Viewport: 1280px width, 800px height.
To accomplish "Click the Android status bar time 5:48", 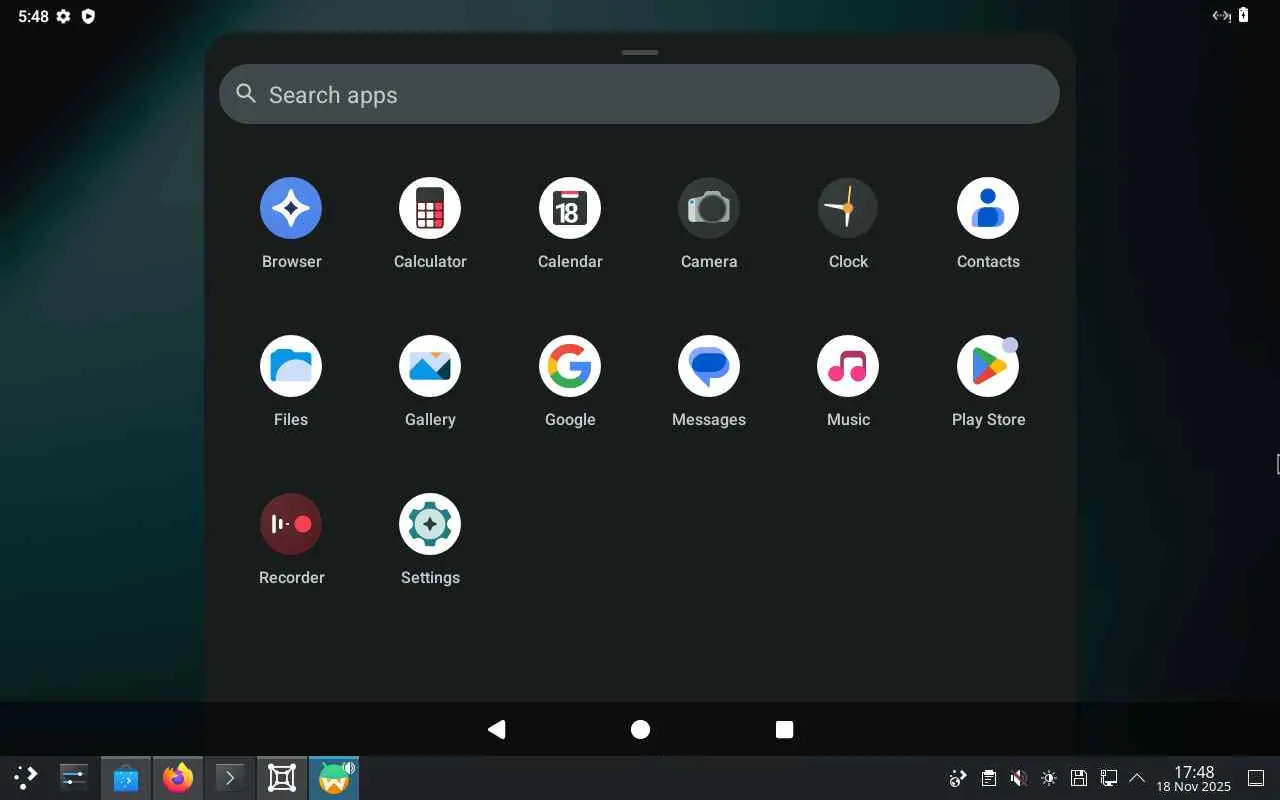I will (x=33, y=16).
